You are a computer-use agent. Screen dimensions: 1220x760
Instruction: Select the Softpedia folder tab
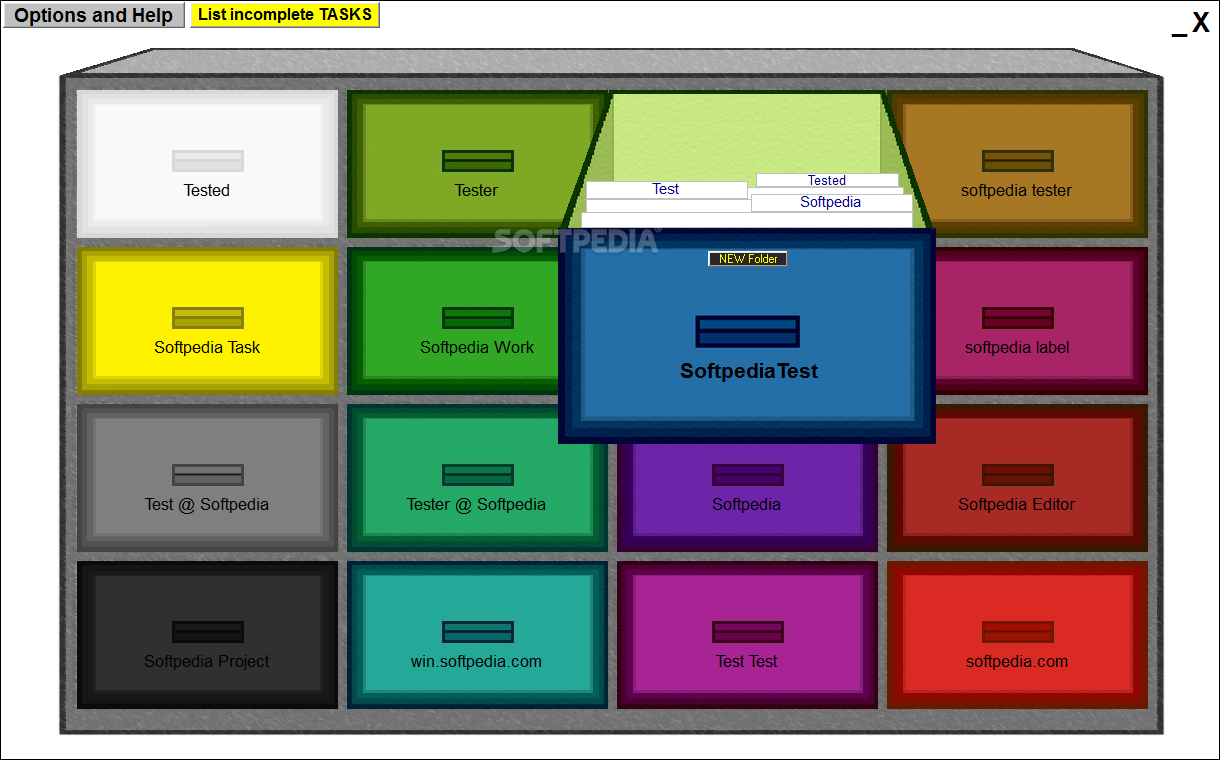831,202
